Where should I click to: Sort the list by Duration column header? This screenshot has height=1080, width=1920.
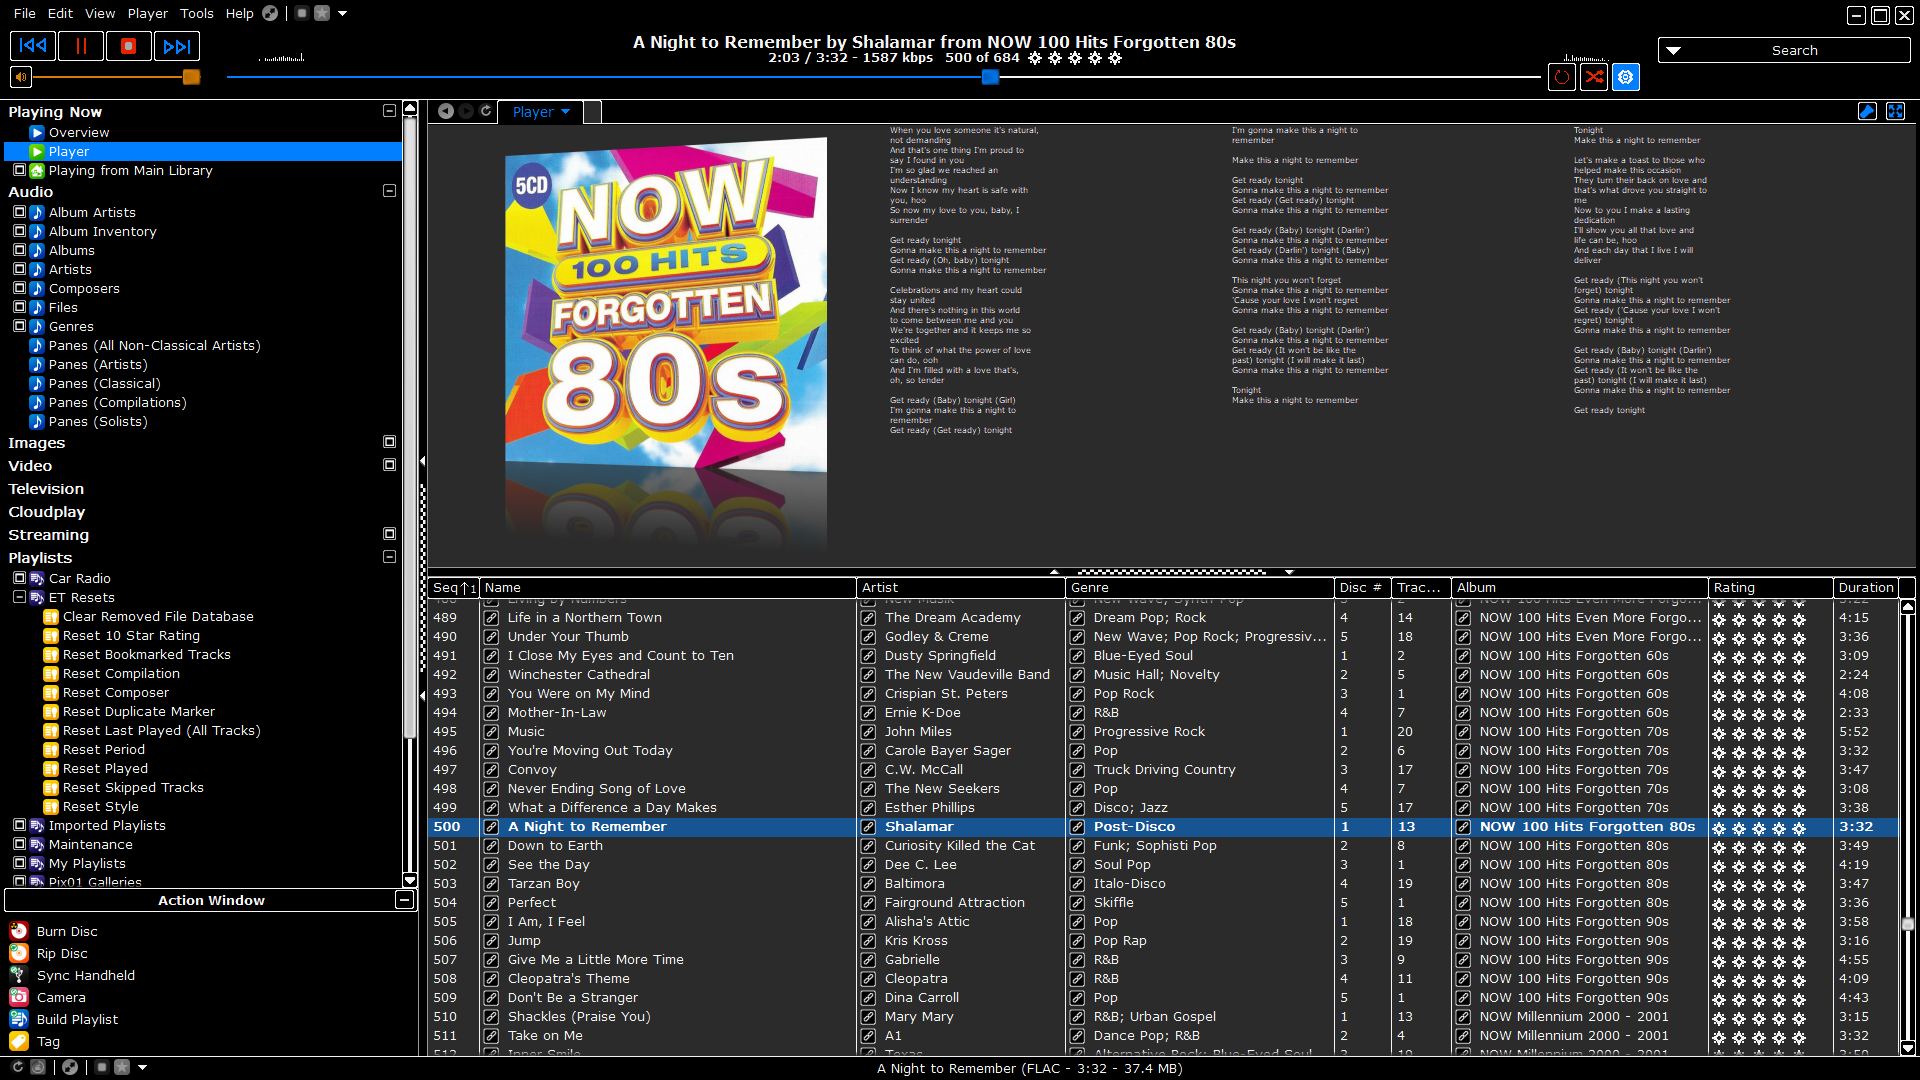(1865, 588)
